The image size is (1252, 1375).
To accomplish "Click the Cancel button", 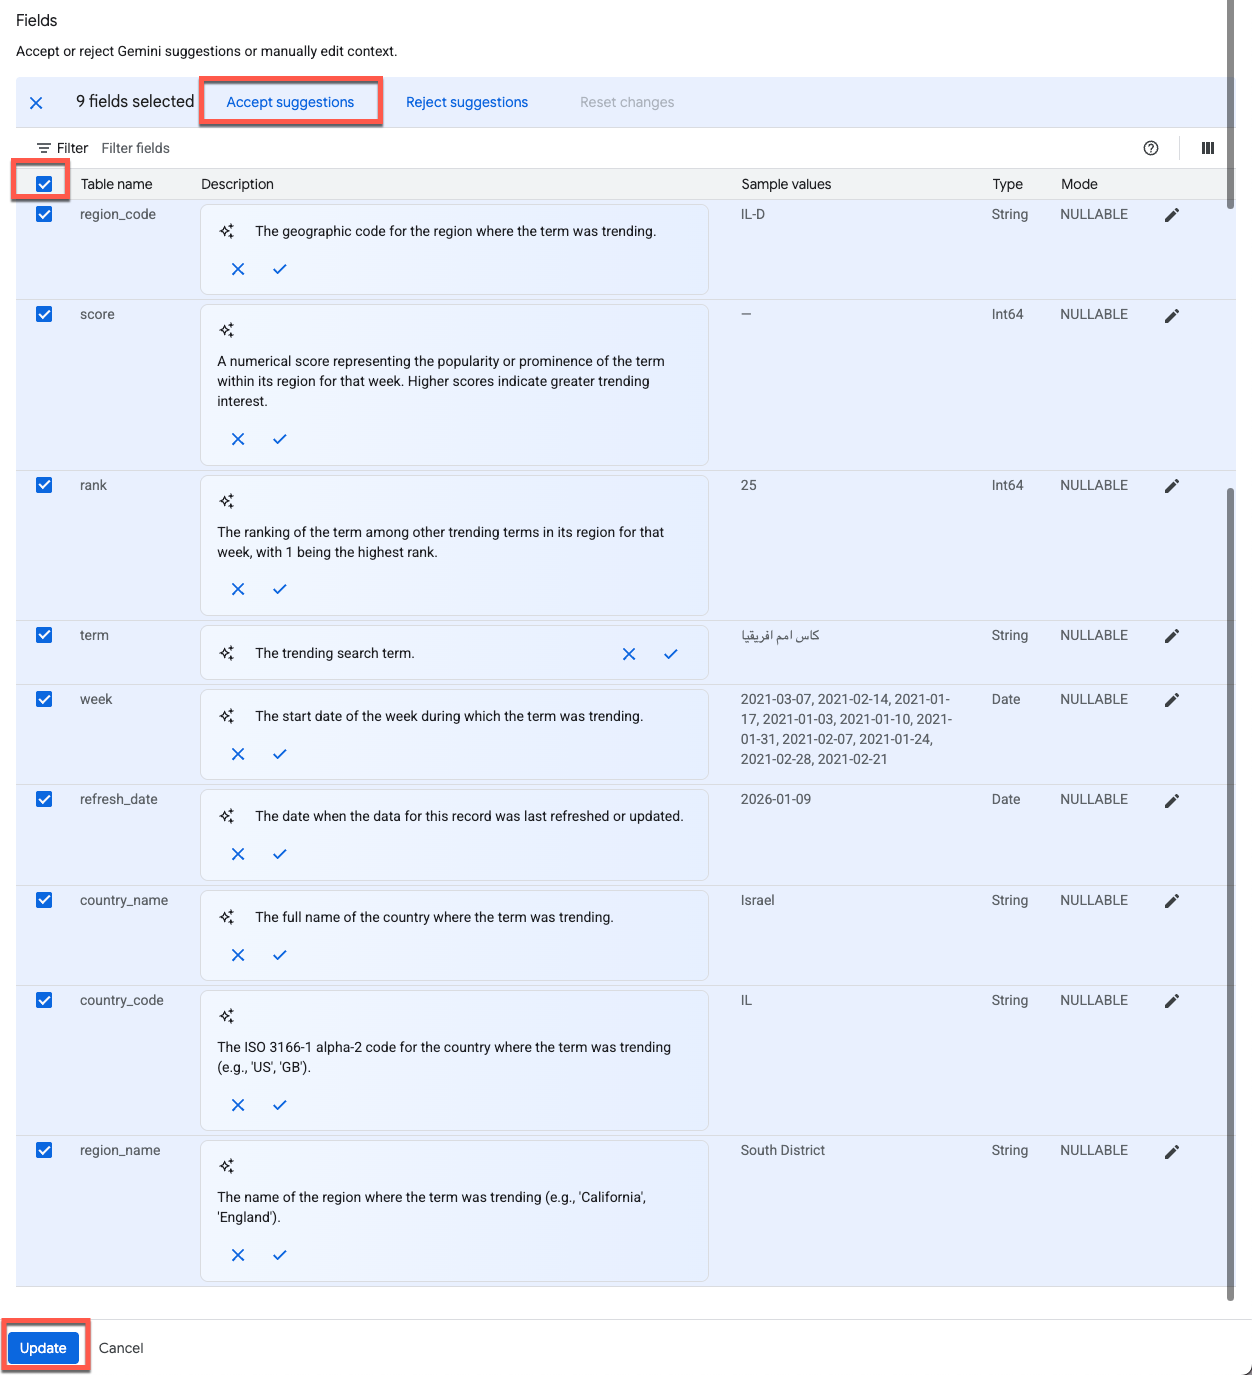I will pos(121,1348).
